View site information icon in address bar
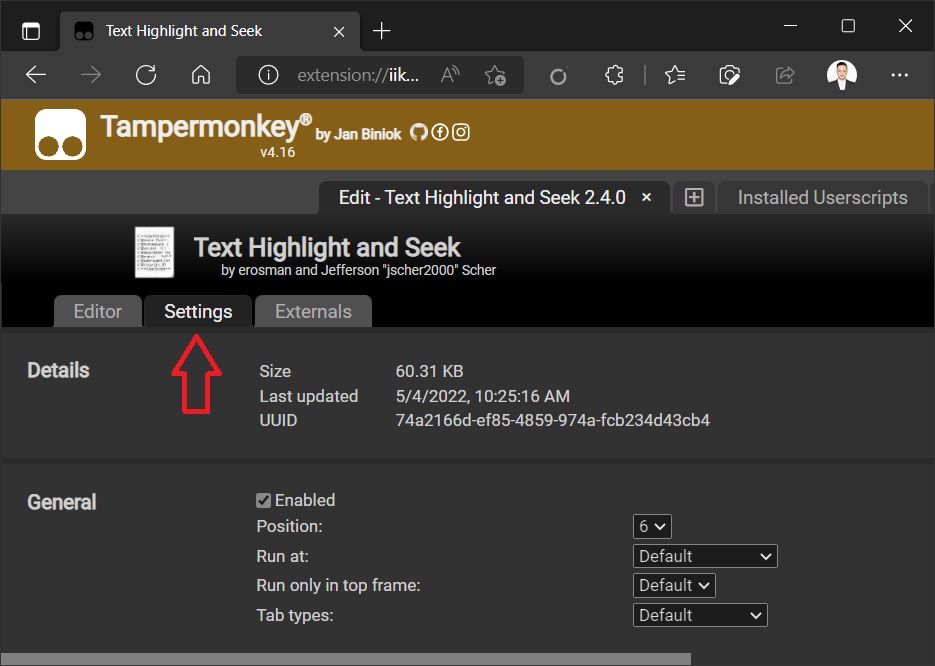The width and height of the screenshot is (935, 666). tap(268, 75)
